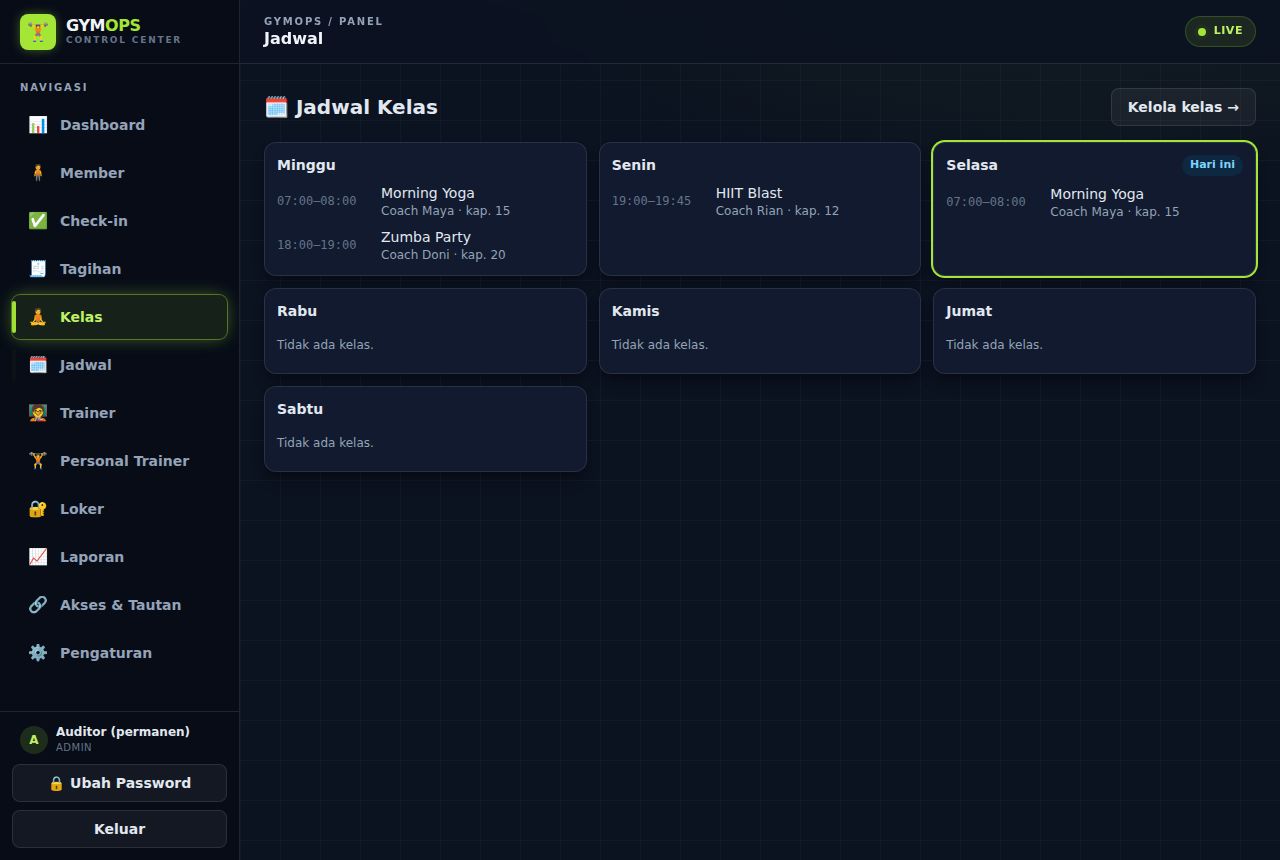The height and width of the screenshot is (860, 1280).
Task: Click the LIVE status badge
Action: point(1220,31)
